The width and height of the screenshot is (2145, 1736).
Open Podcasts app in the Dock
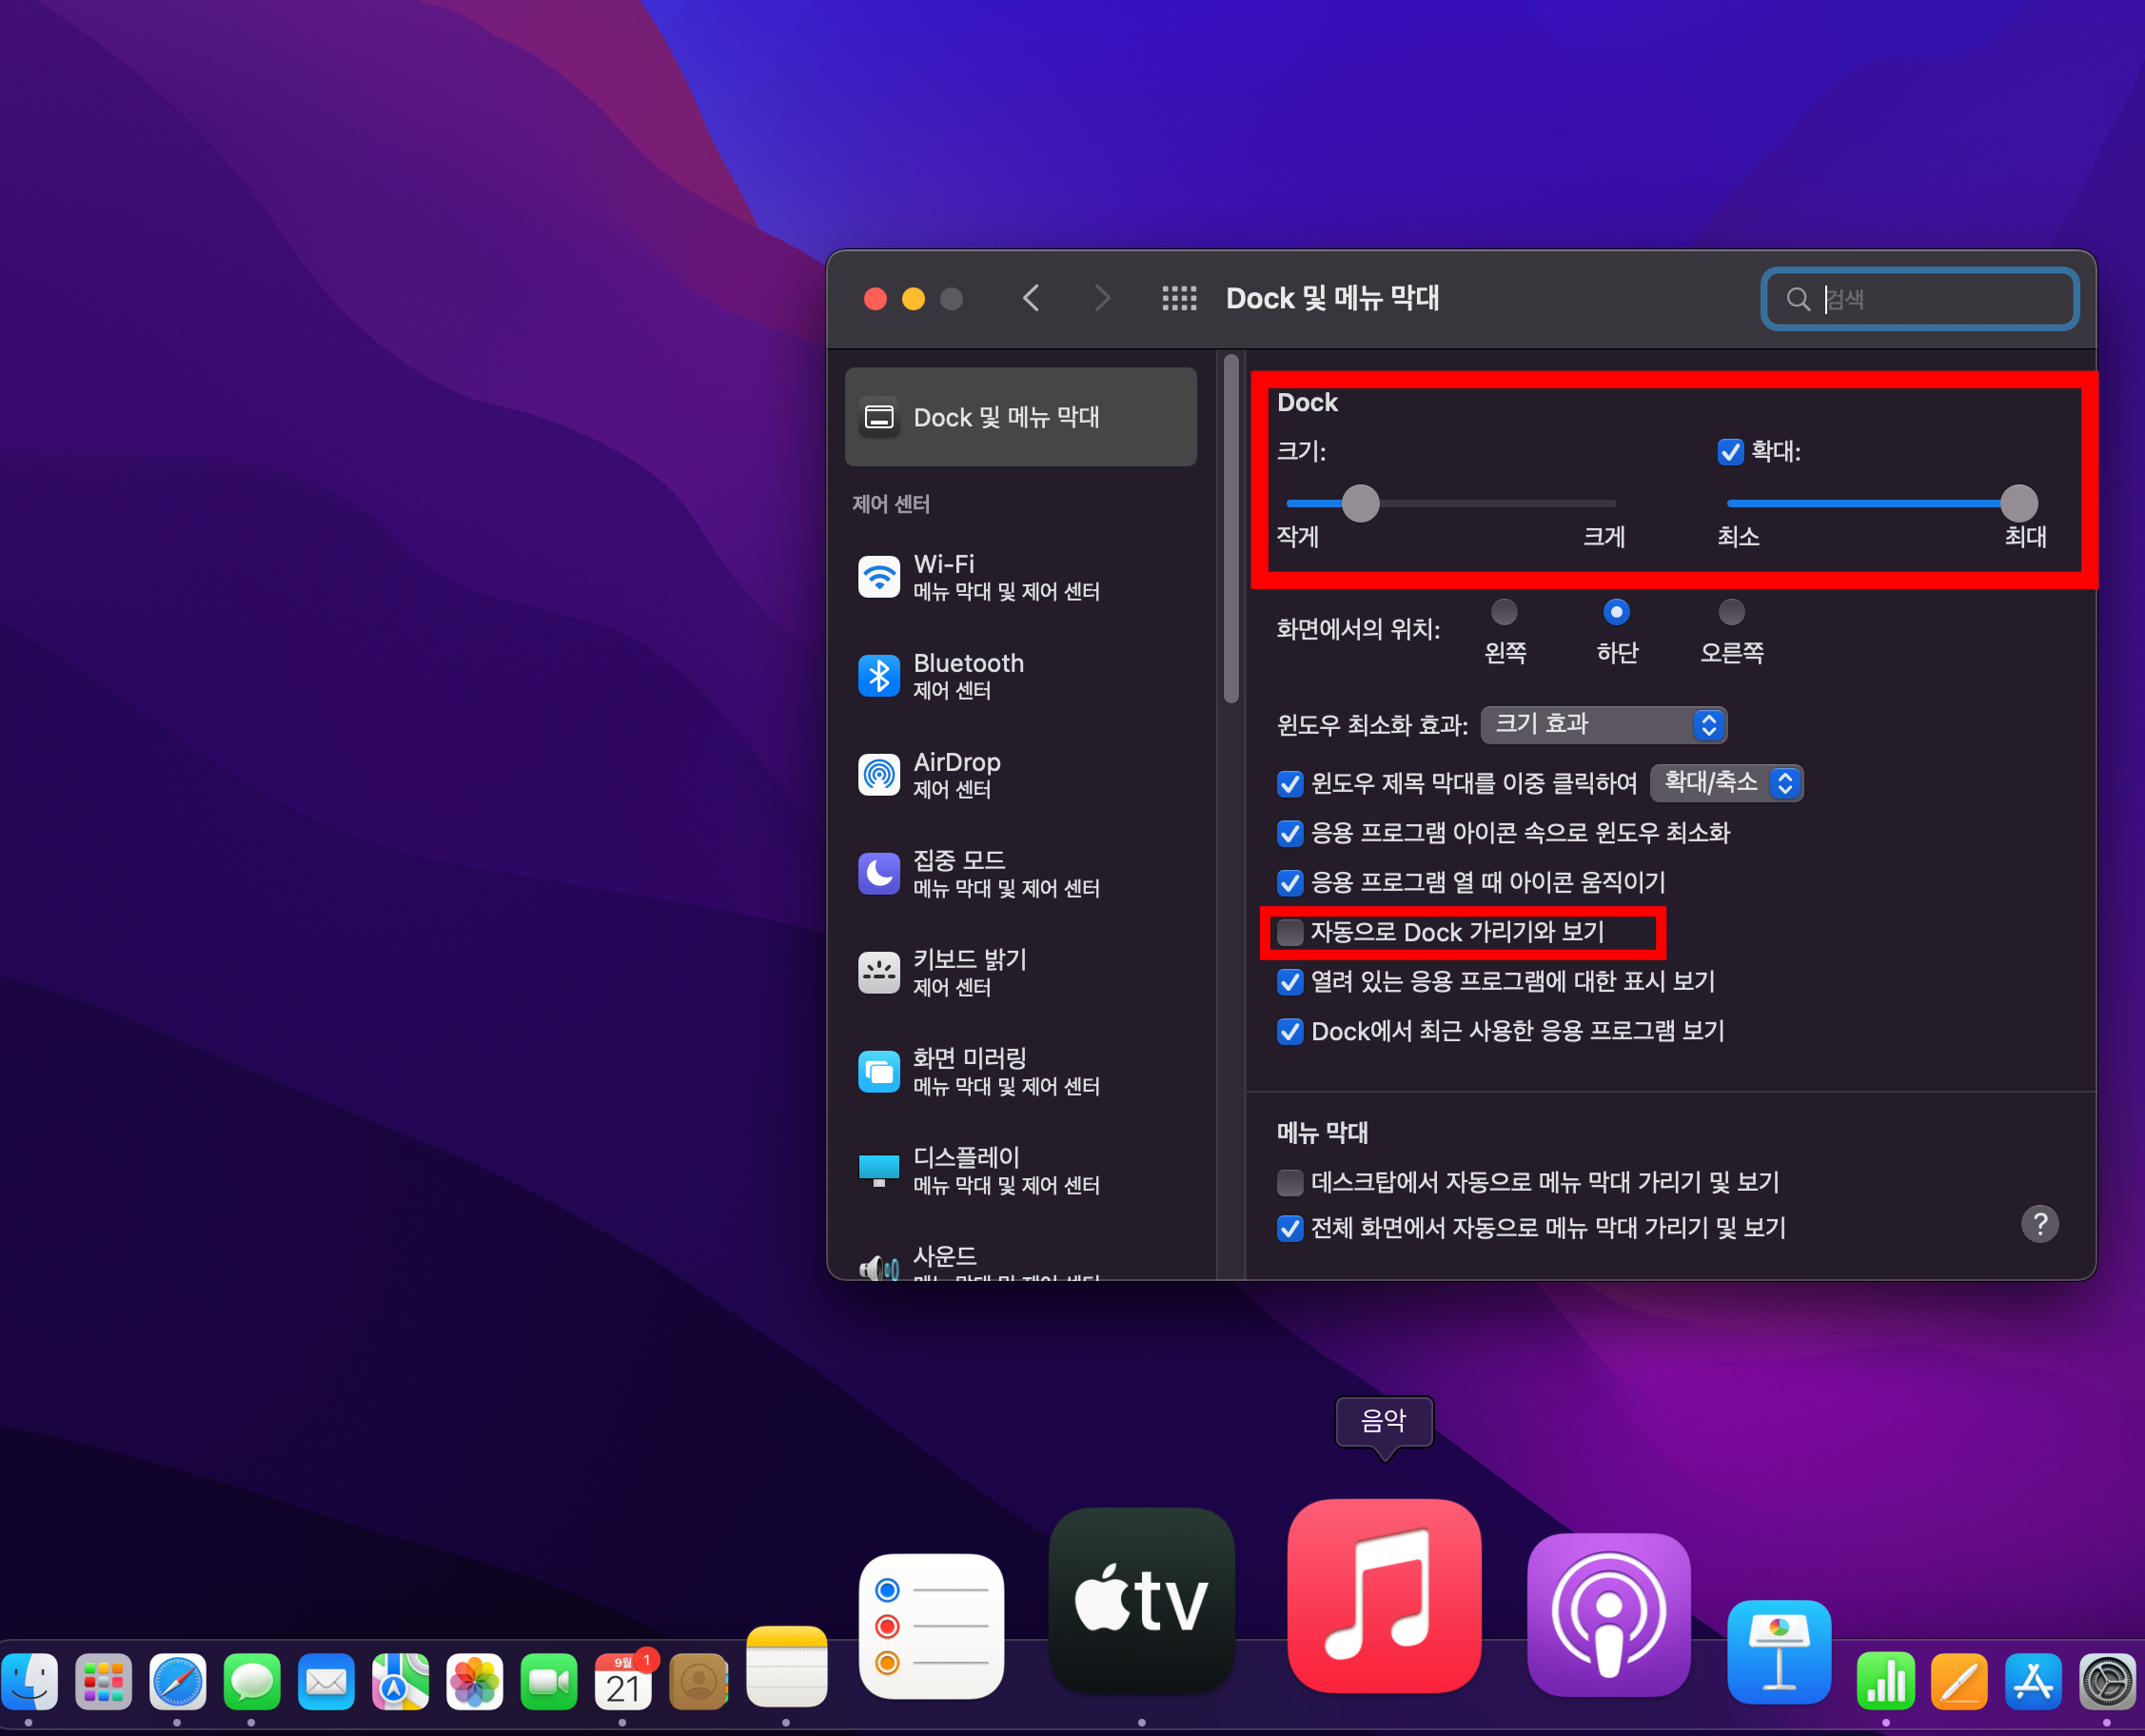coord(1608,1615)
